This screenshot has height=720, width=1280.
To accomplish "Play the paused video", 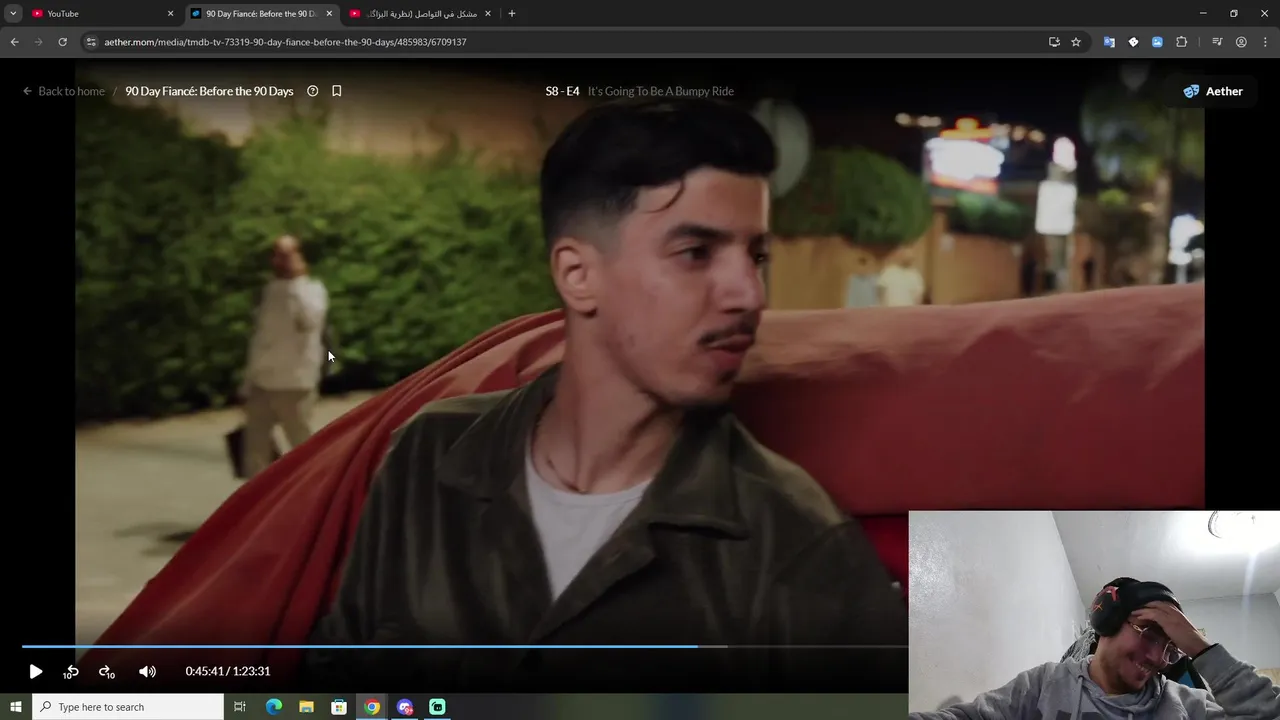I will click(x=36, y=672).
